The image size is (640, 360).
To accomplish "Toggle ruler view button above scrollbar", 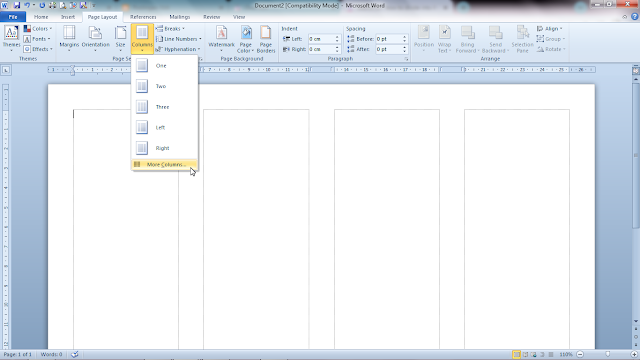I will point(636,70).
